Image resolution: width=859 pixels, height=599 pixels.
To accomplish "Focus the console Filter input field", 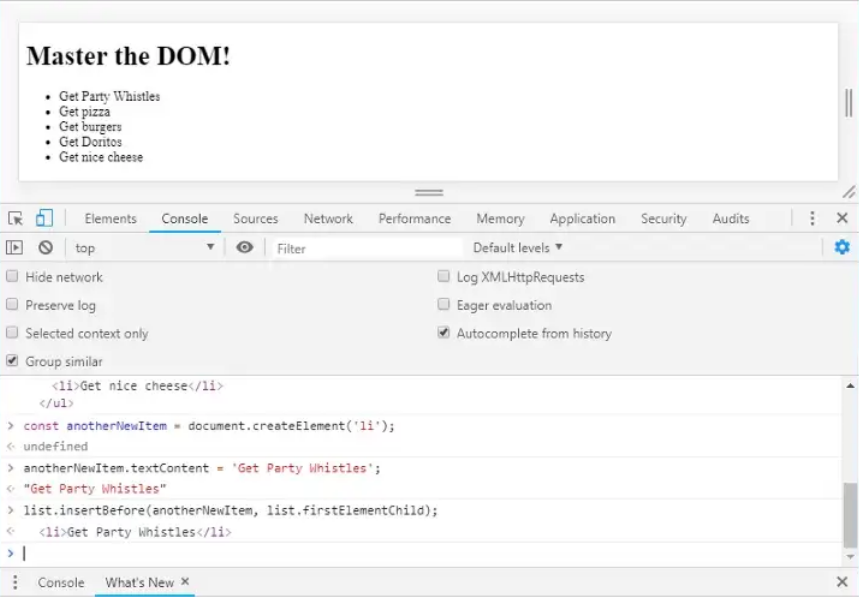I will pos(365,248).
